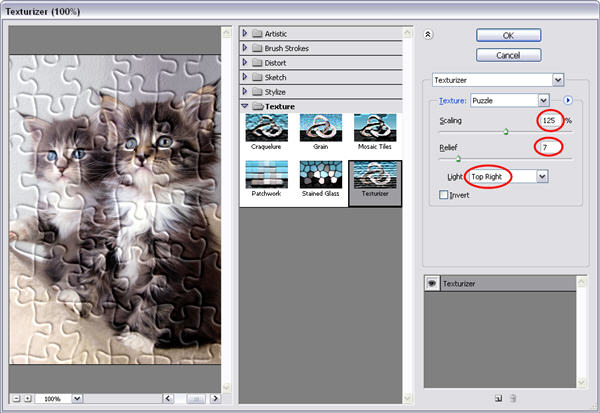Select the Craquelure filter thumbnail
Viewport: 600px width, 413px height.
(267, 129)
